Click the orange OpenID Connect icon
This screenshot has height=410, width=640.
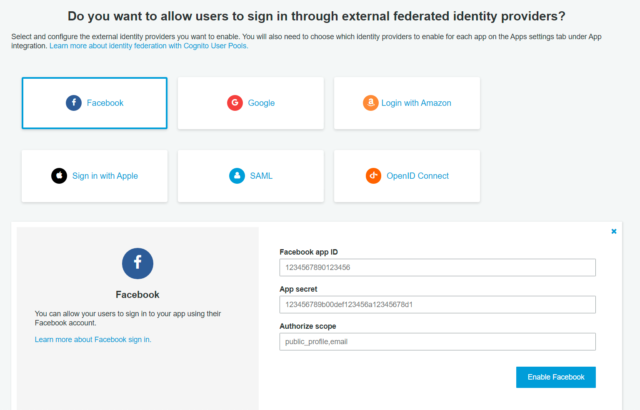[373, 176]
